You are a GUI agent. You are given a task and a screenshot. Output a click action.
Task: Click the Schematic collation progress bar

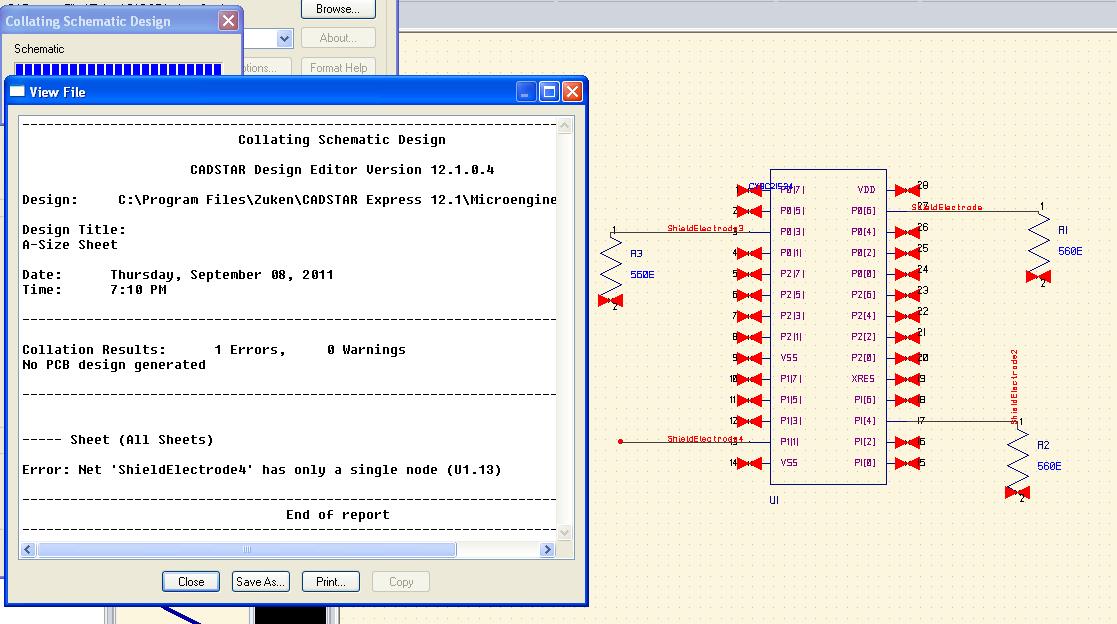pyautogui.click(x=118, y=69)
